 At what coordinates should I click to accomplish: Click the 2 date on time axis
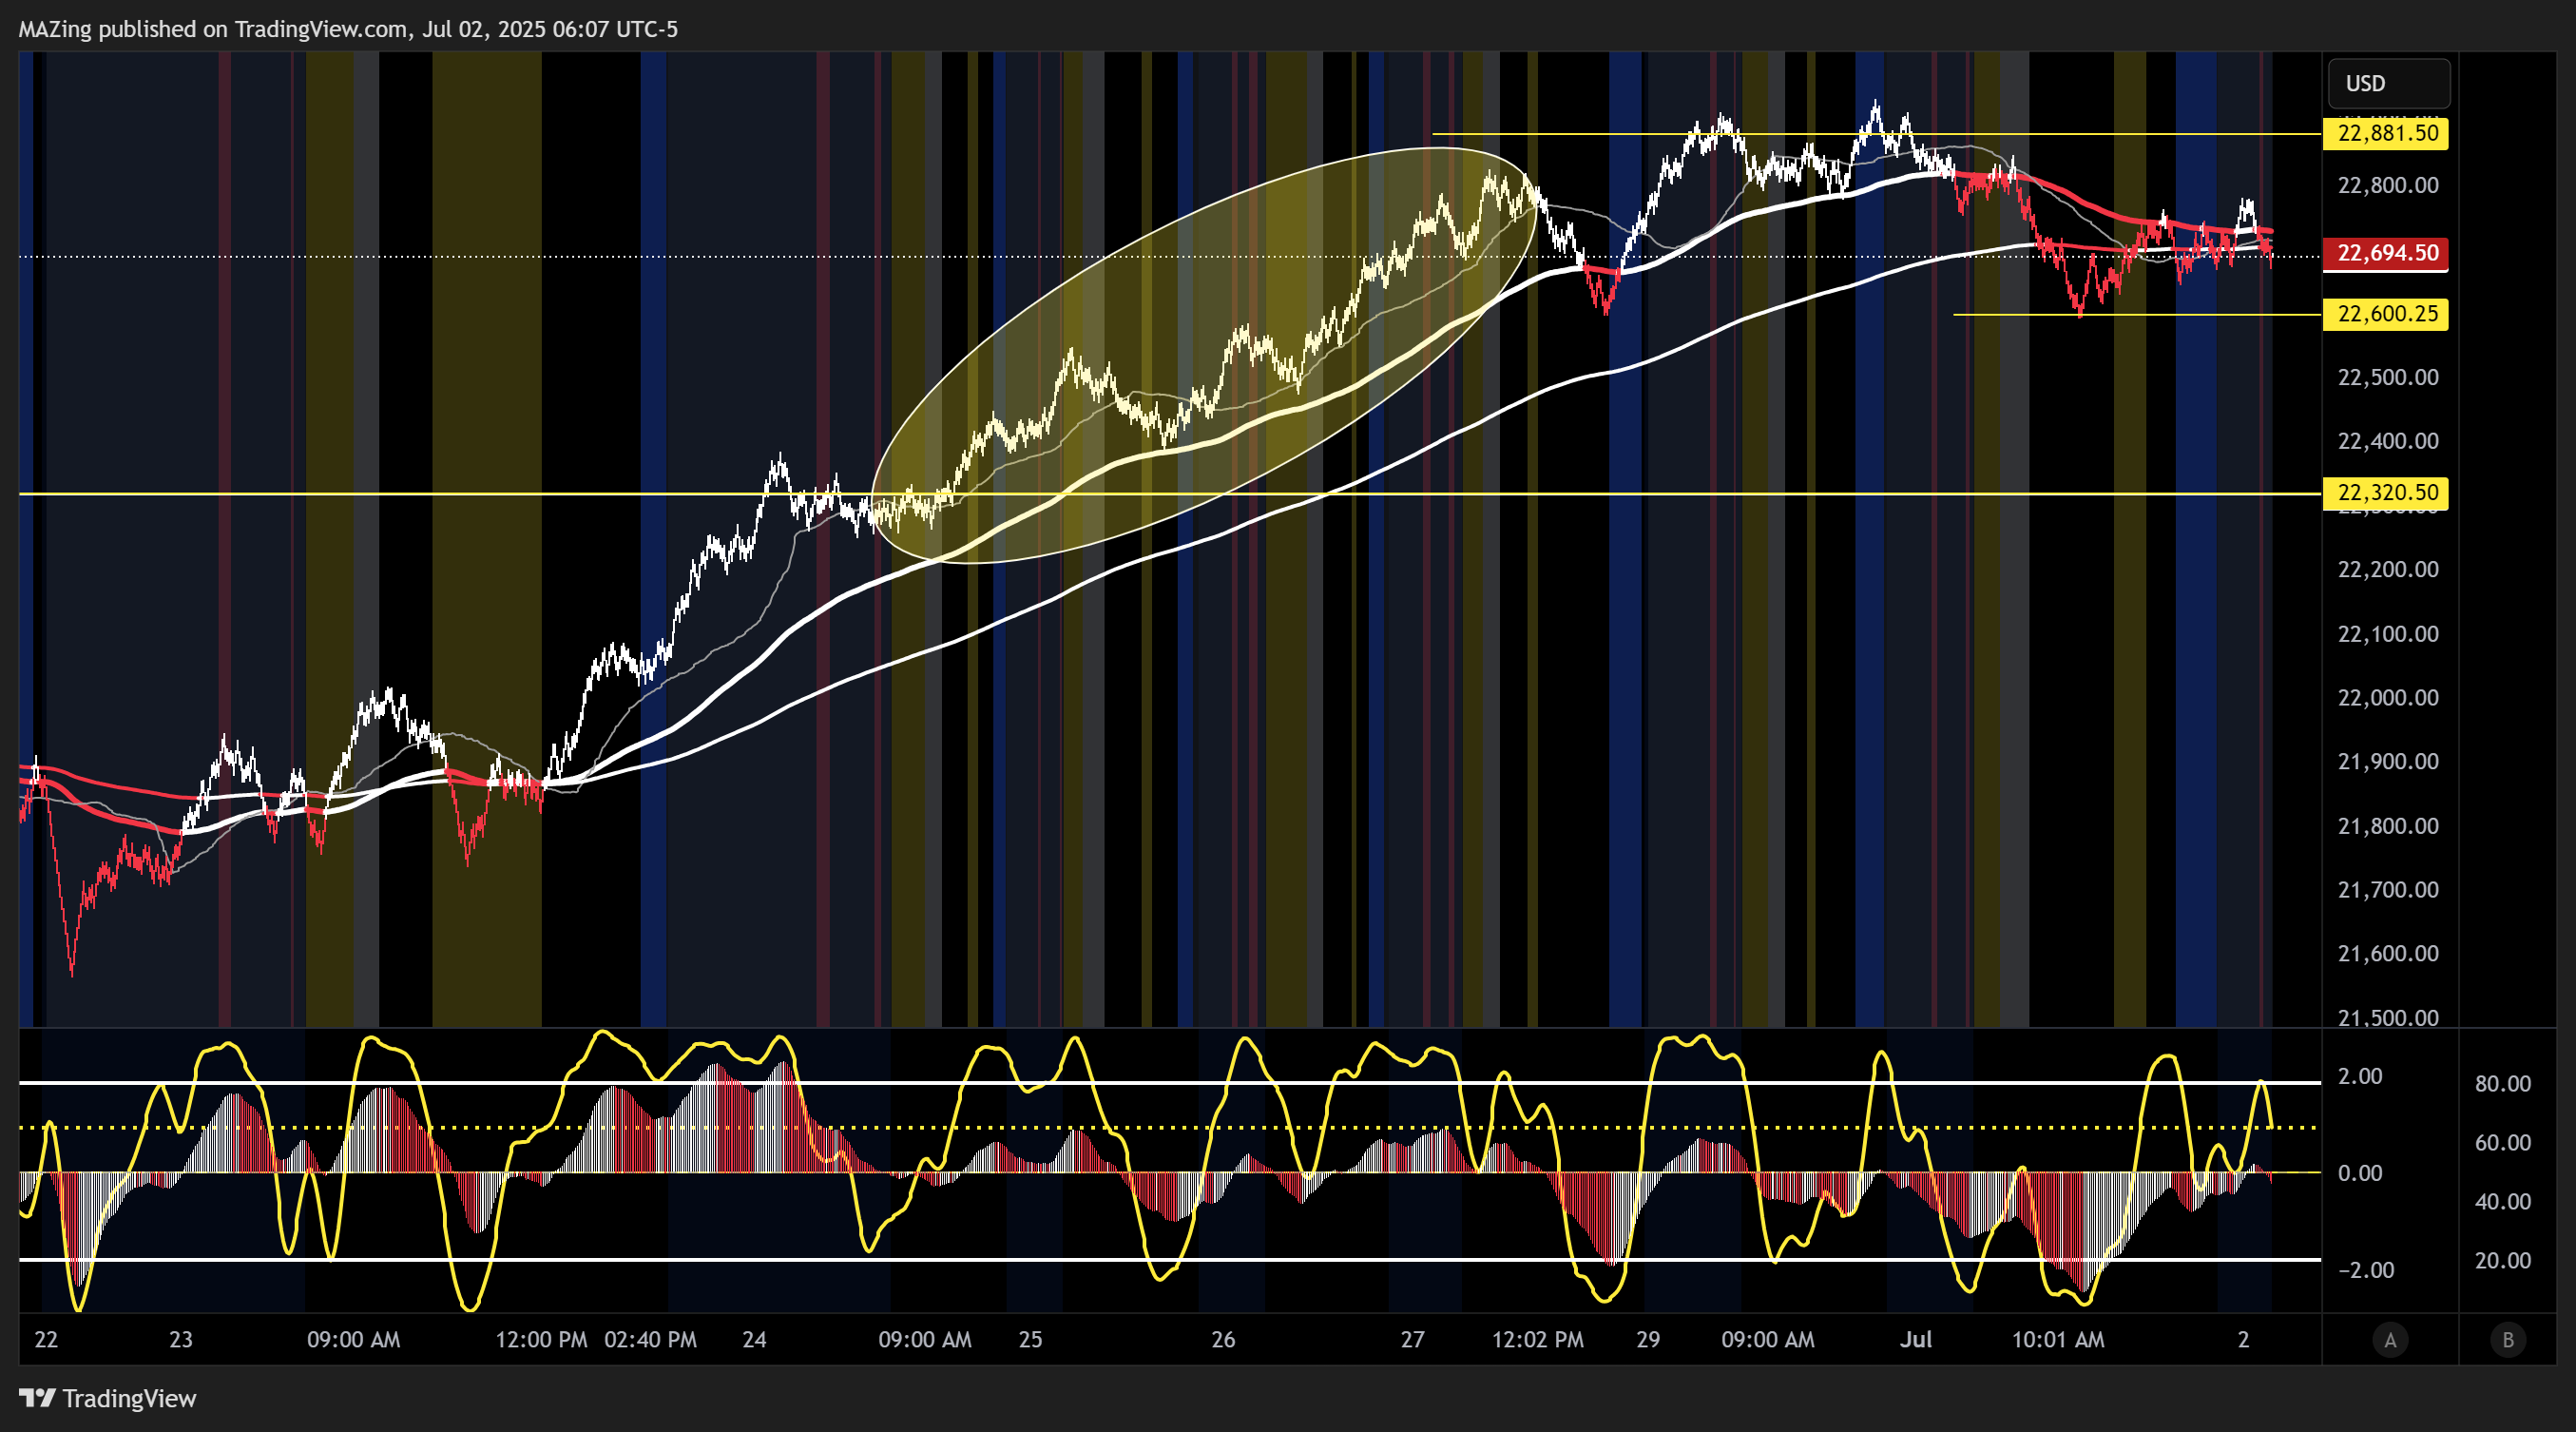pos(2243,1340)
